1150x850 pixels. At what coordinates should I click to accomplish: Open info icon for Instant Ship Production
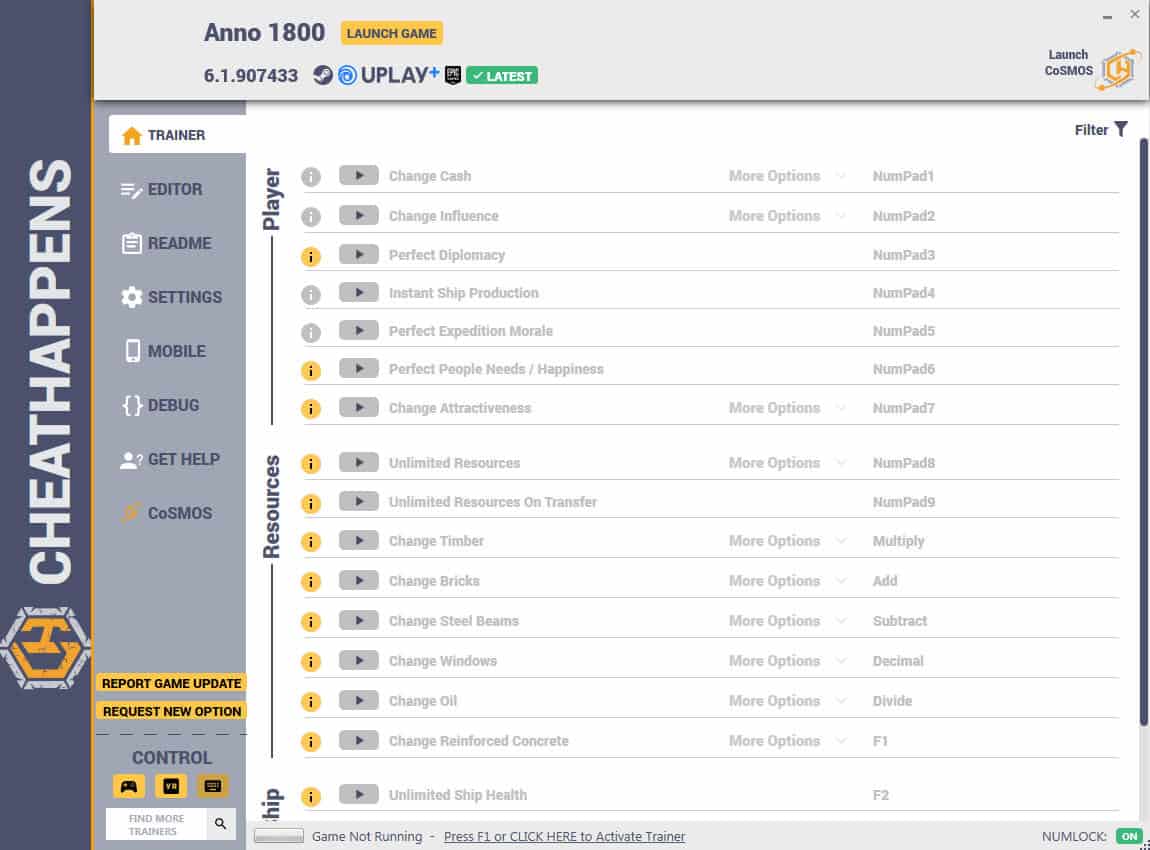(x=311, y=294)
